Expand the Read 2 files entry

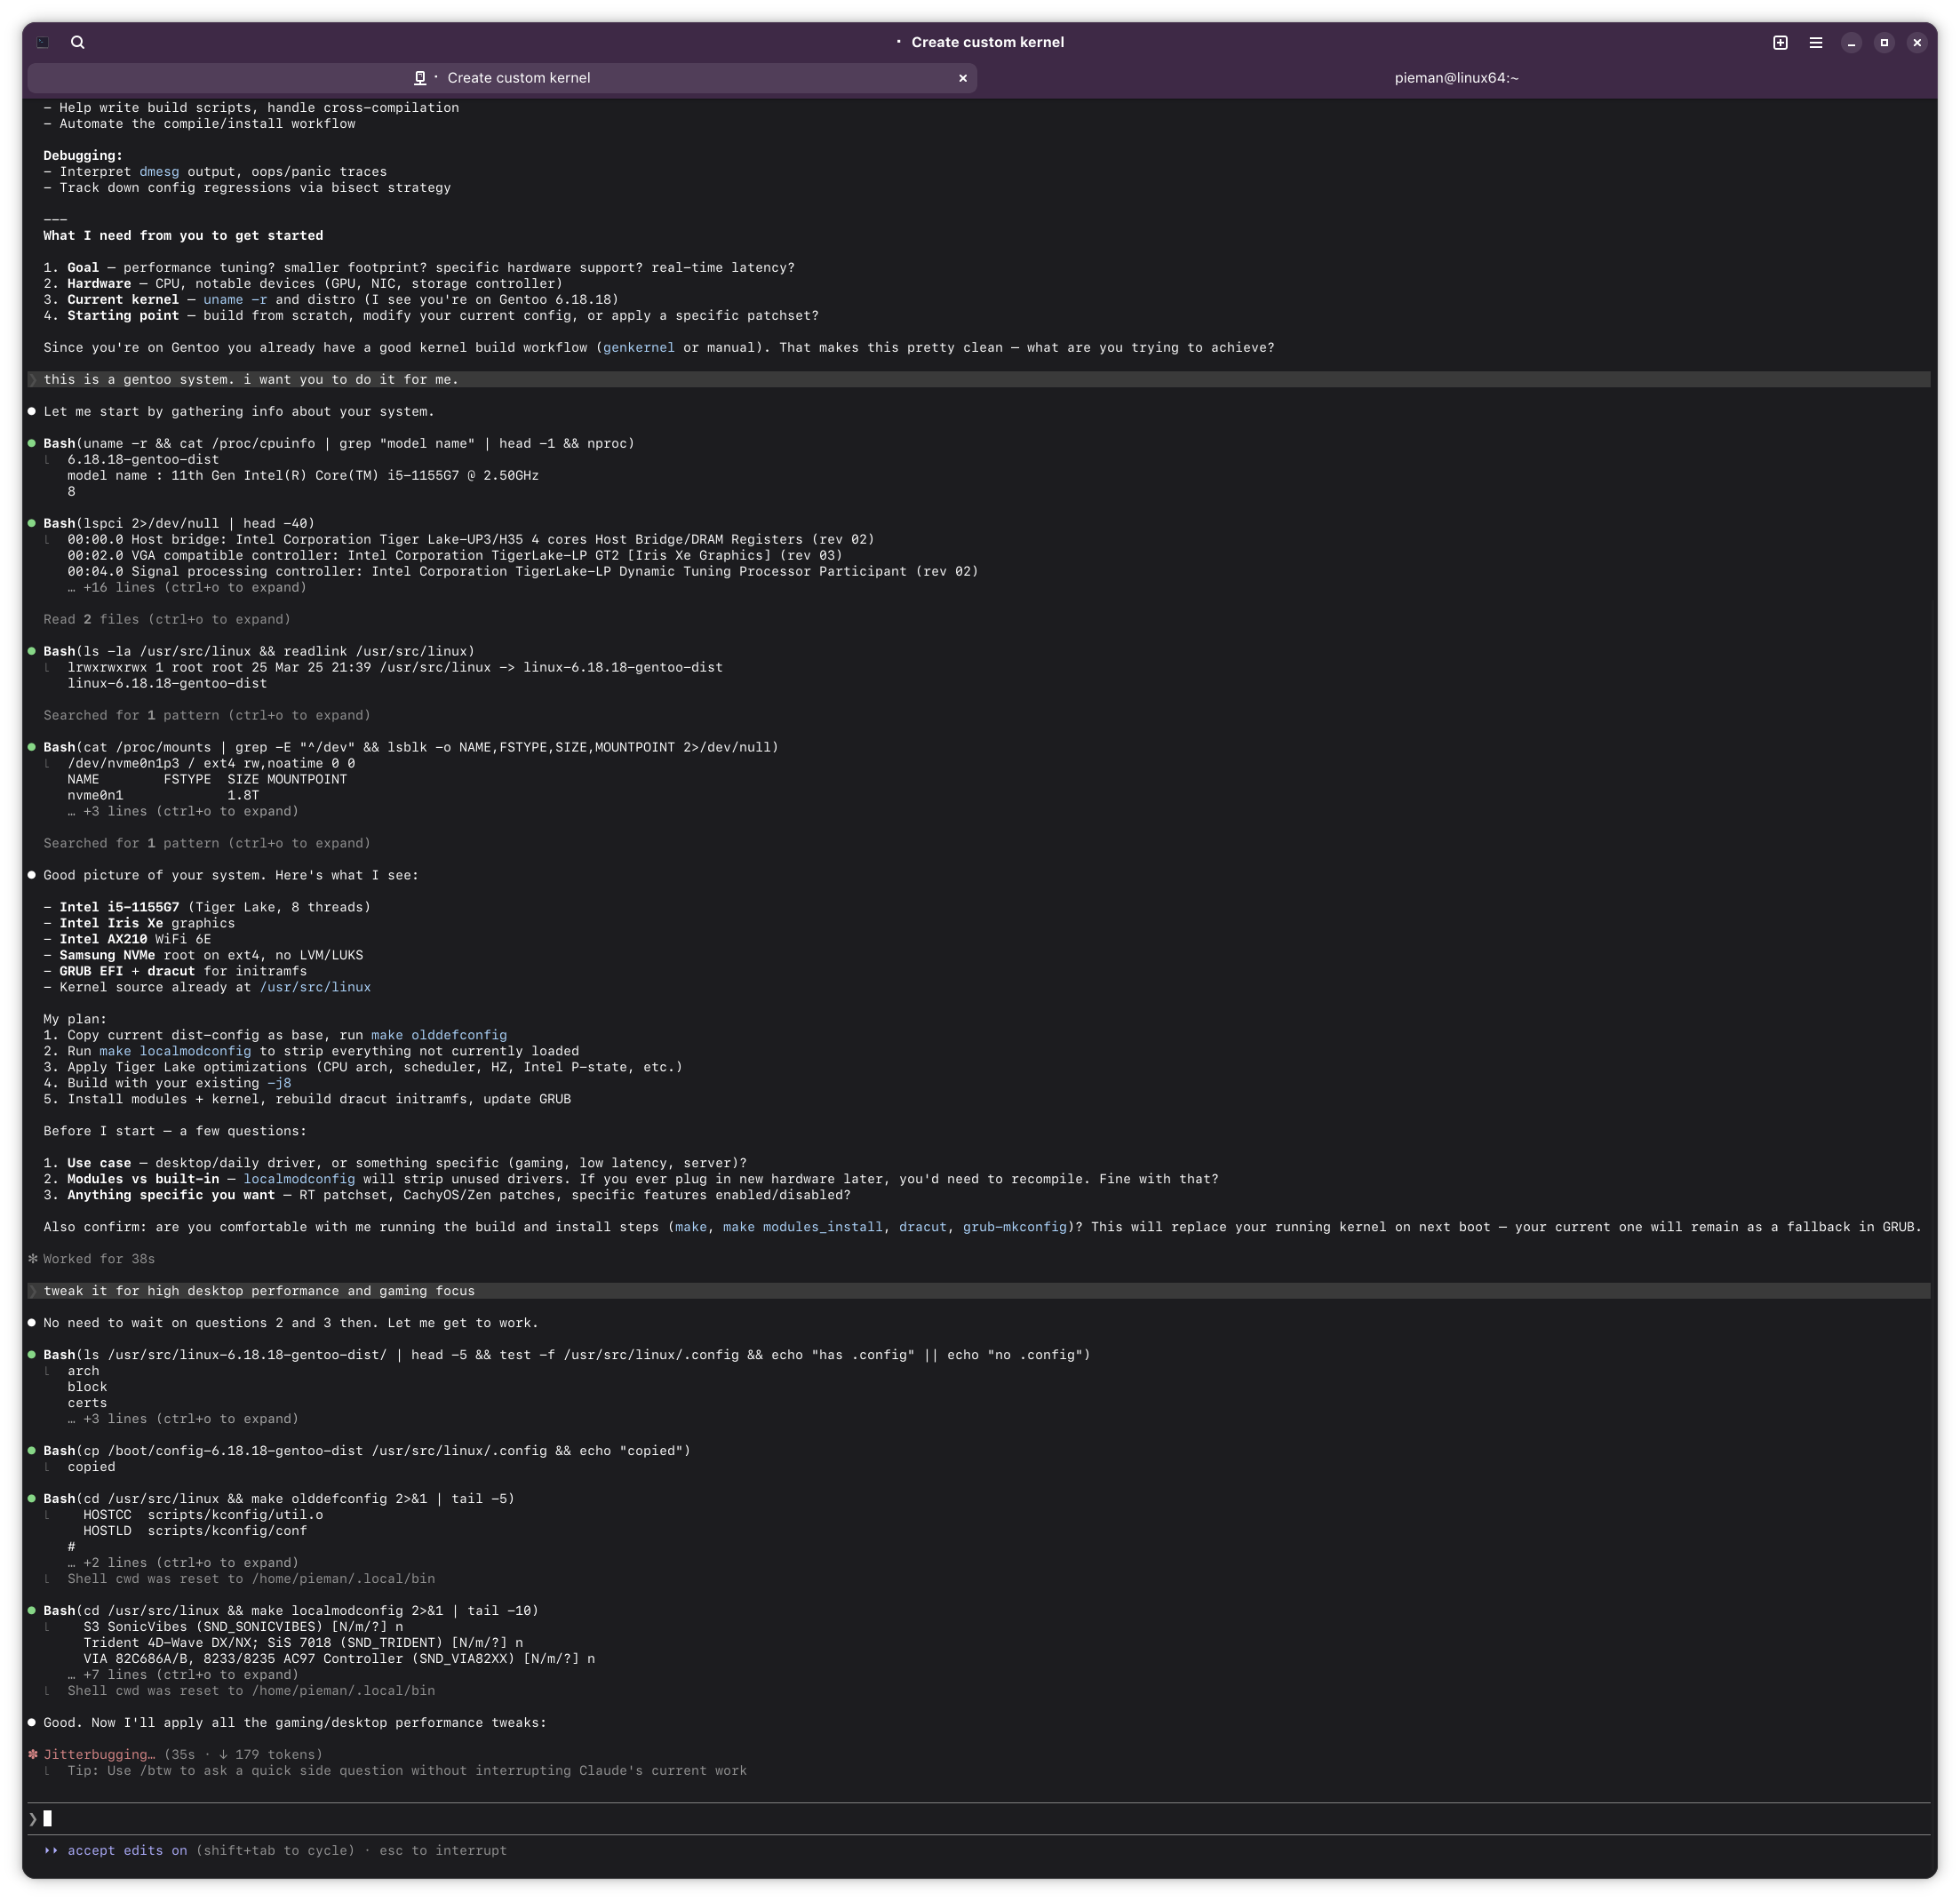167,620
